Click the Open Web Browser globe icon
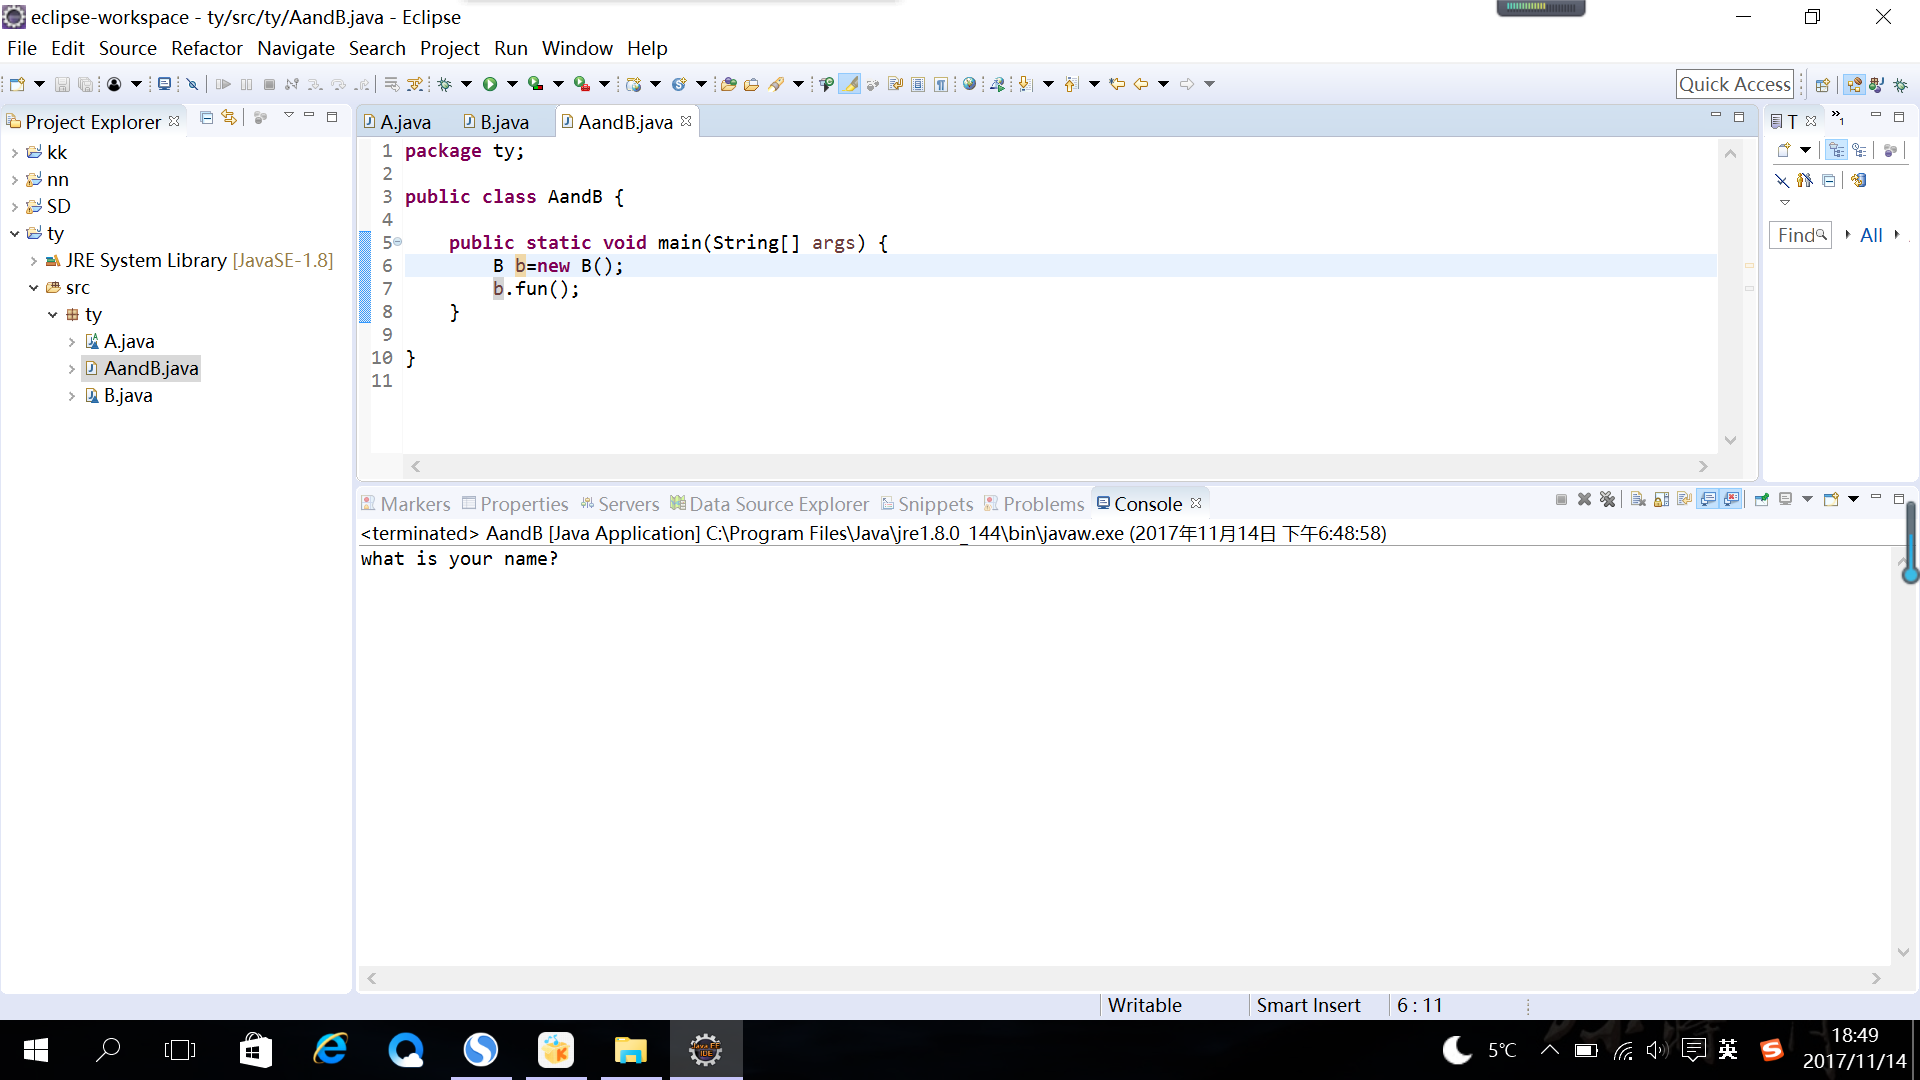Screen dimensions: 1920x1080 click(969, 84)
